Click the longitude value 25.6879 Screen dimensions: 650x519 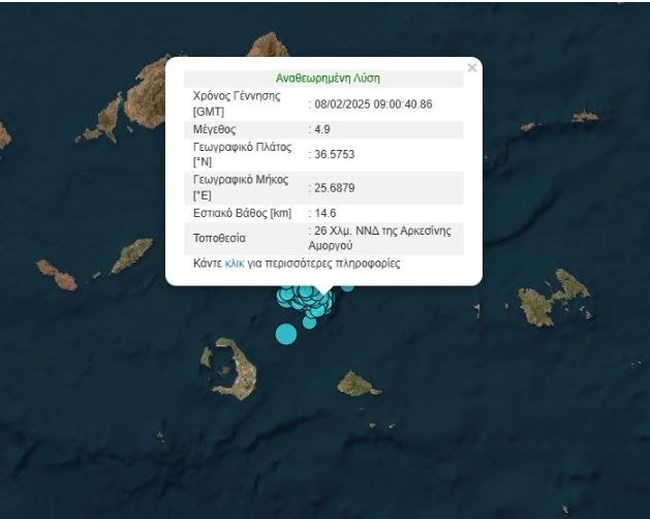(337, 186)
